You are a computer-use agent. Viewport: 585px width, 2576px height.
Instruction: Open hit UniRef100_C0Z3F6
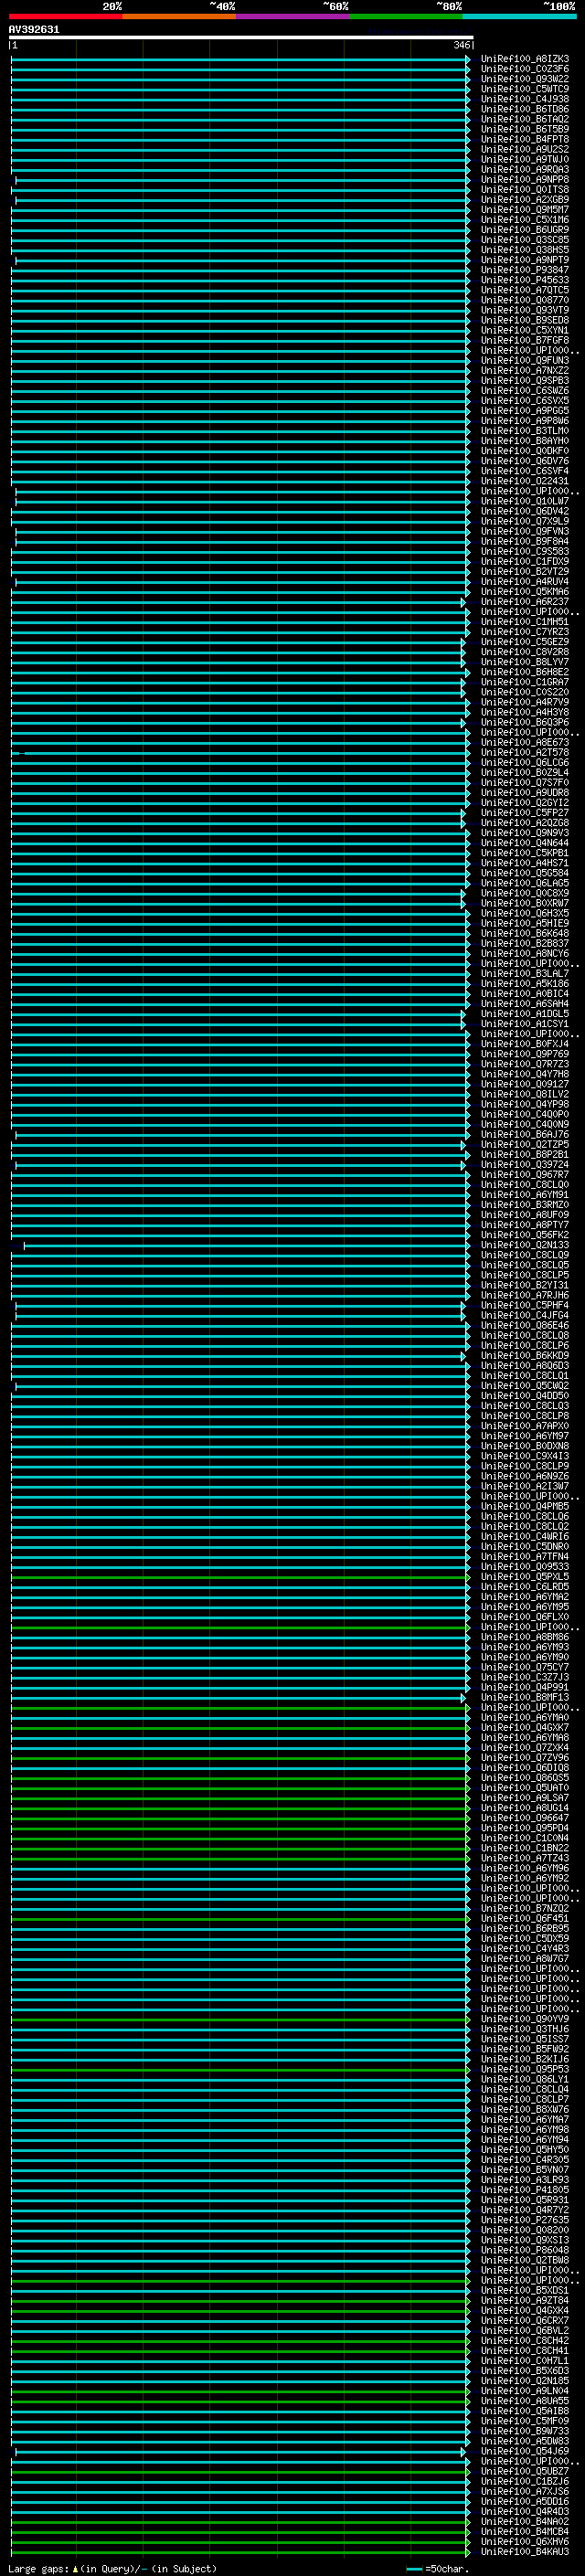(525, 69)
